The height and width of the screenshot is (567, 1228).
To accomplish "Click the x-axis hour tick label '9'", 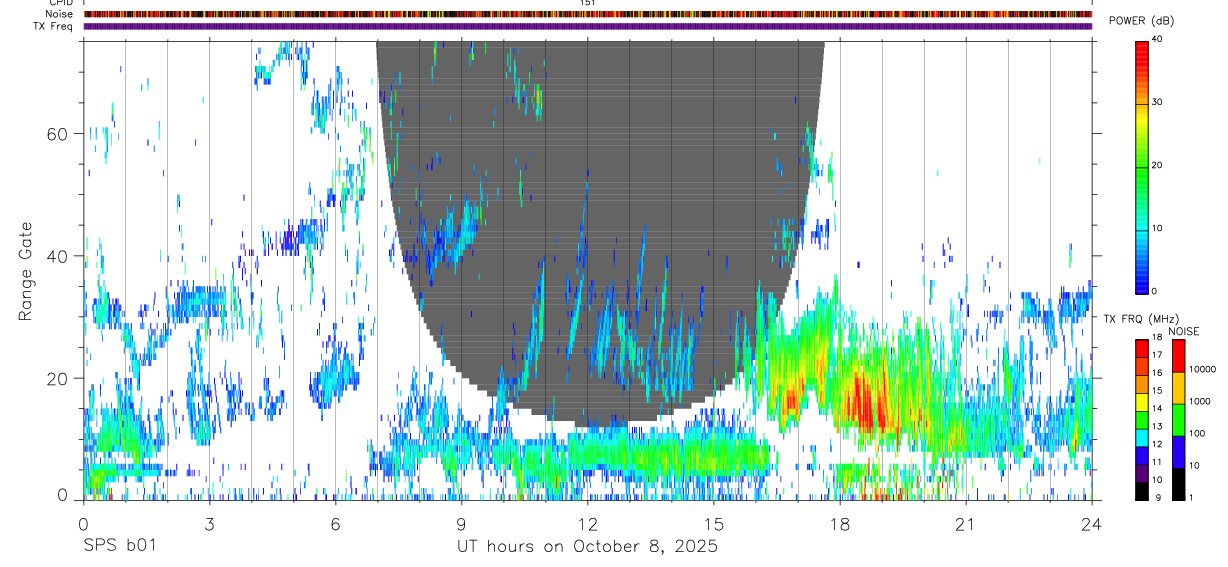I will tap(461, 525).
